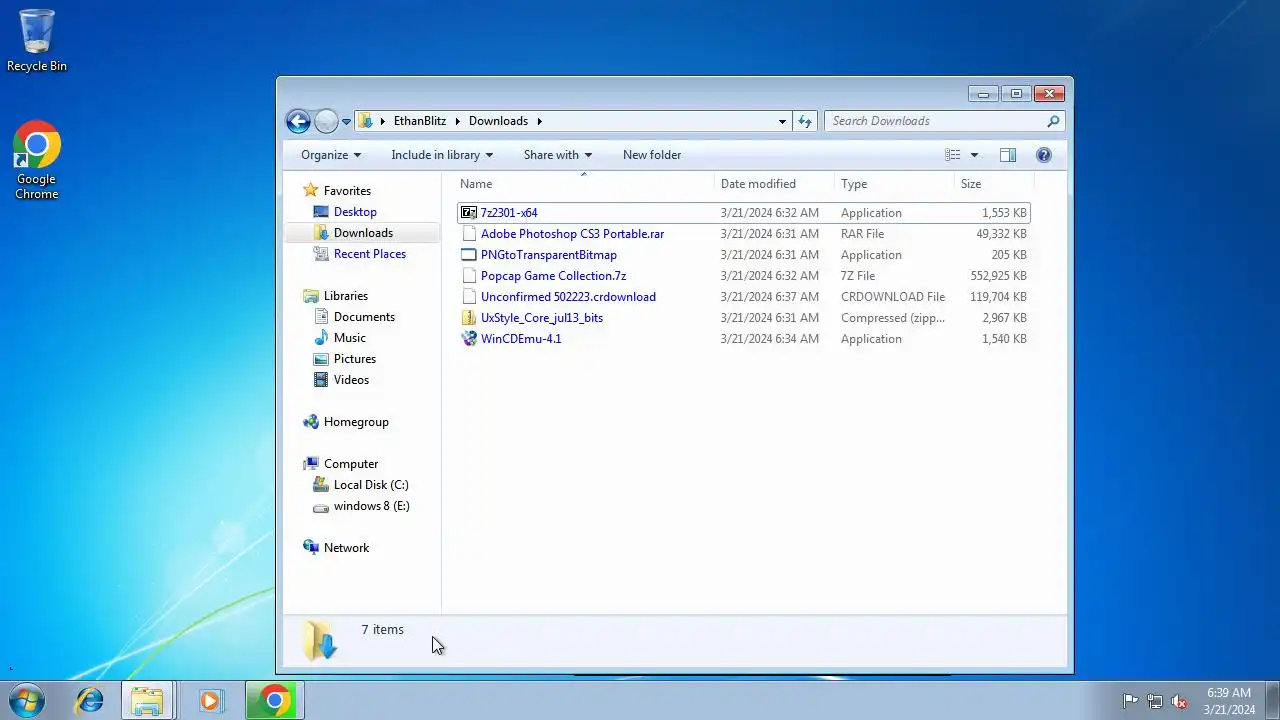1280x720 pixels.
Task: Expand the view options dropdown arrow
Action: pyautogui.click(x=974, y=155)
